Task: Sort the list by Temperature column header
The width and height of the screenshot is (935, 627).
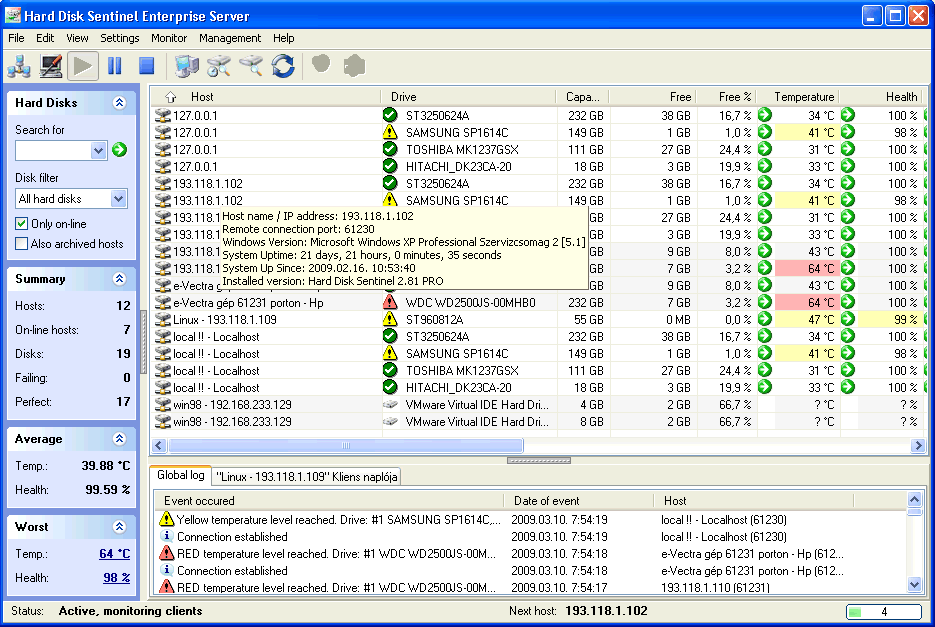Action: 804,97
